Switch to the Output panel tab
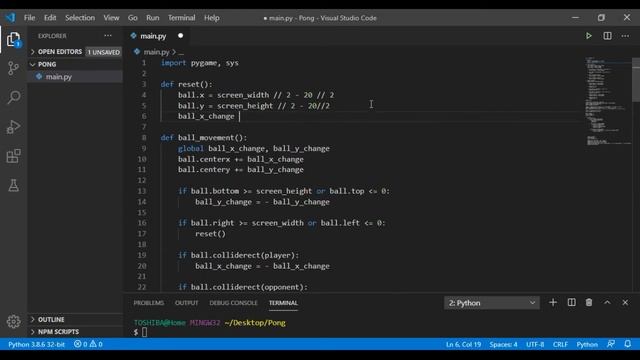The image size is (640, 360). pyautogui.click(x=187, y=303)
